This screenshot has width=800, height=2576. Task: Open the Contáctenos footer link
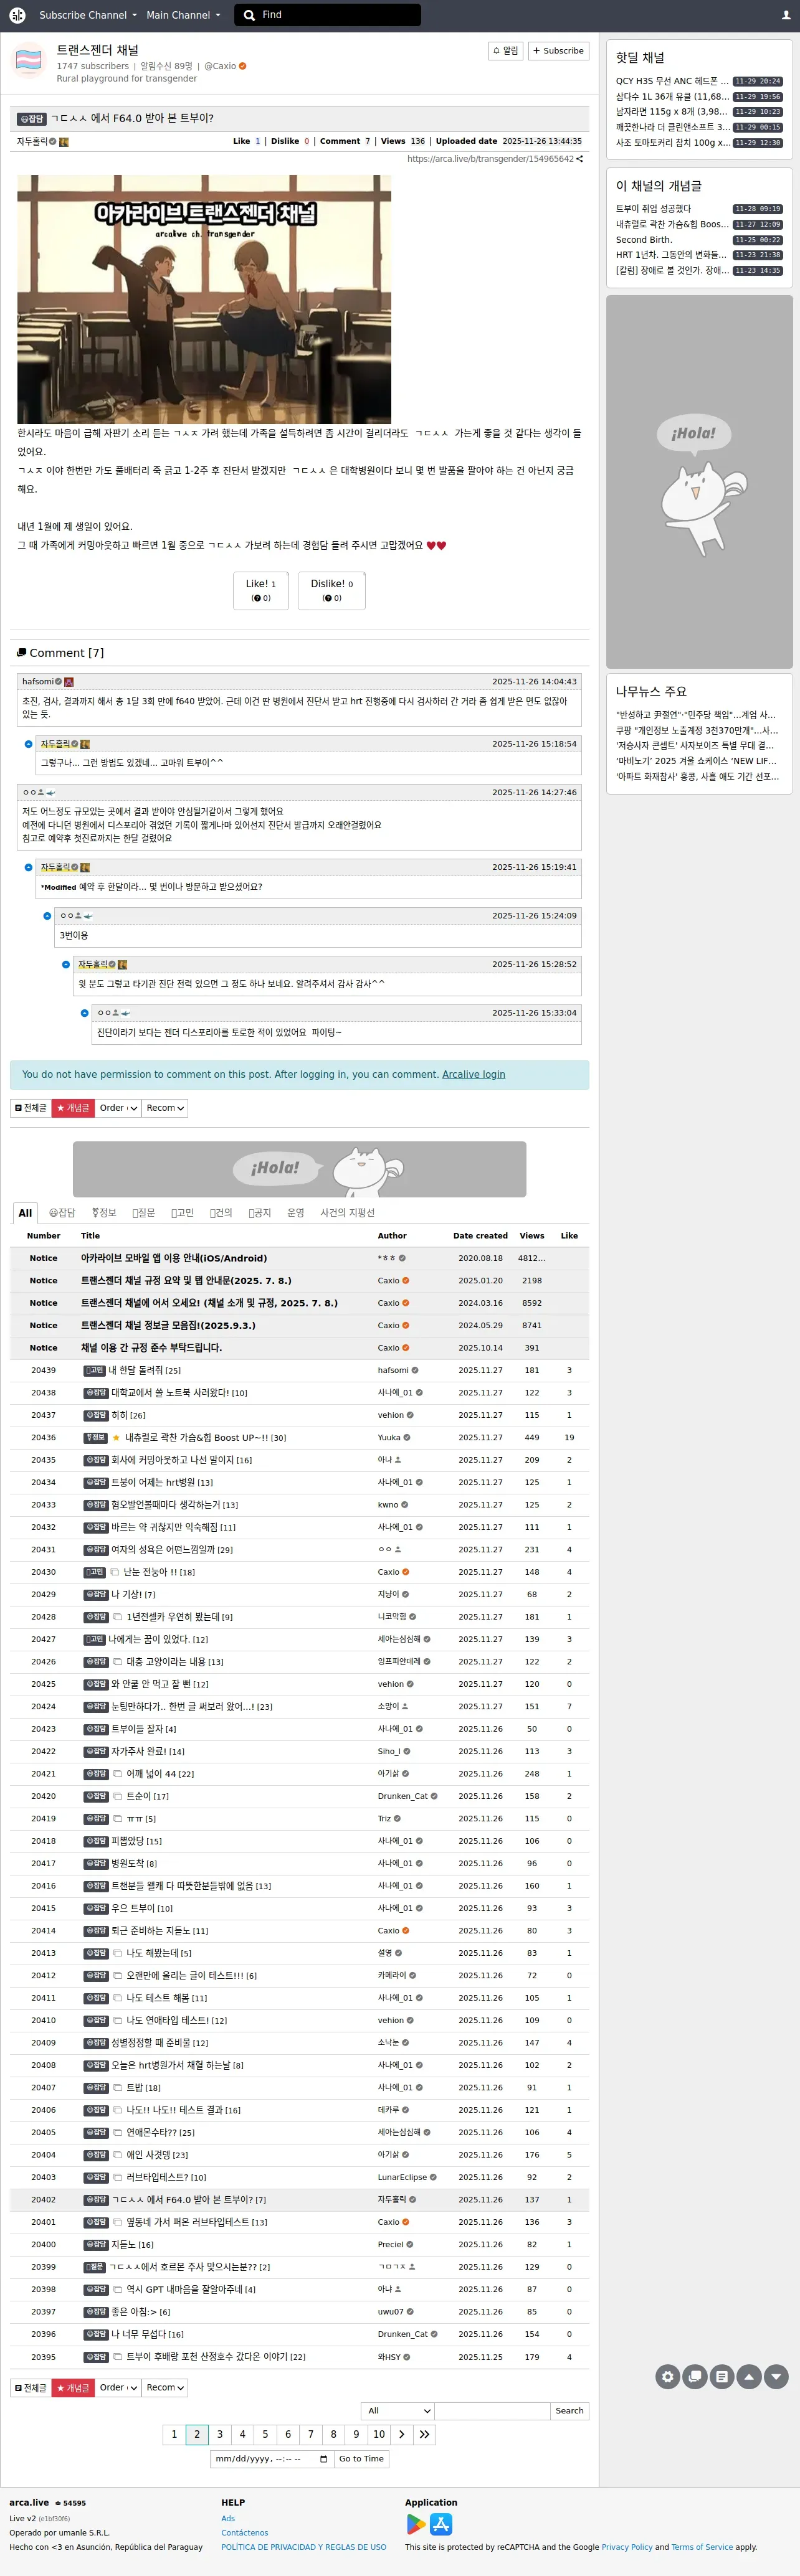(x=245, y=2533)
